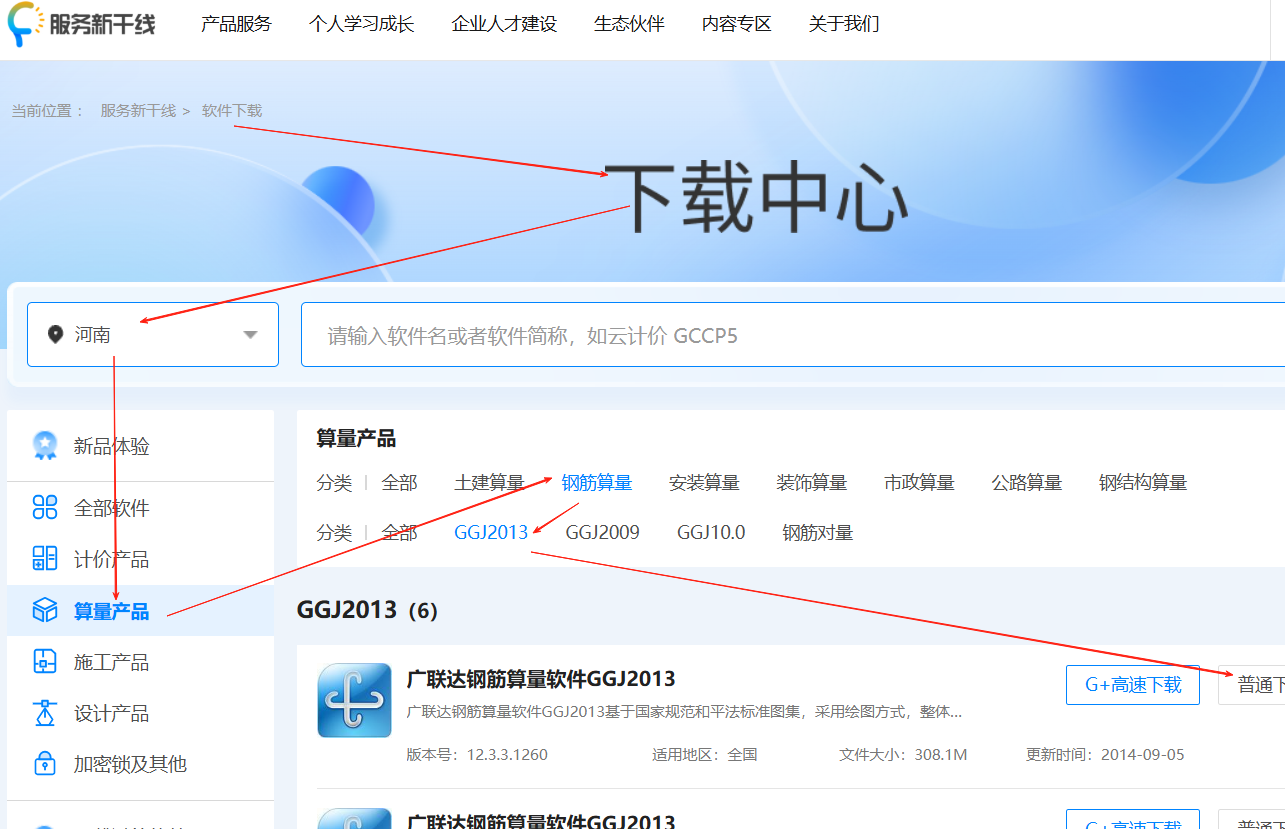The height and width of the screenshot is (829, 1285).
Task: Choose the GGJ10.0 subcategory
Action: pos(711,533)
